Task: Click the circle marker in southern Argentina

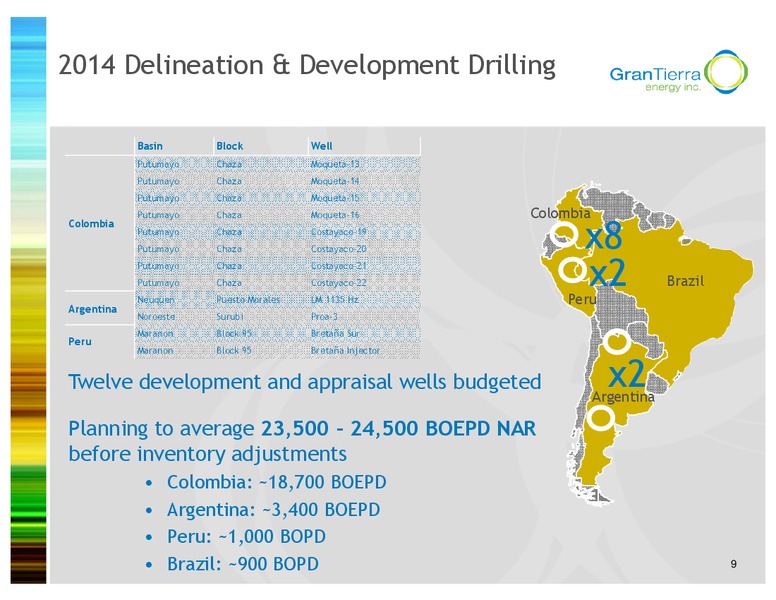Action: point(600,418)
